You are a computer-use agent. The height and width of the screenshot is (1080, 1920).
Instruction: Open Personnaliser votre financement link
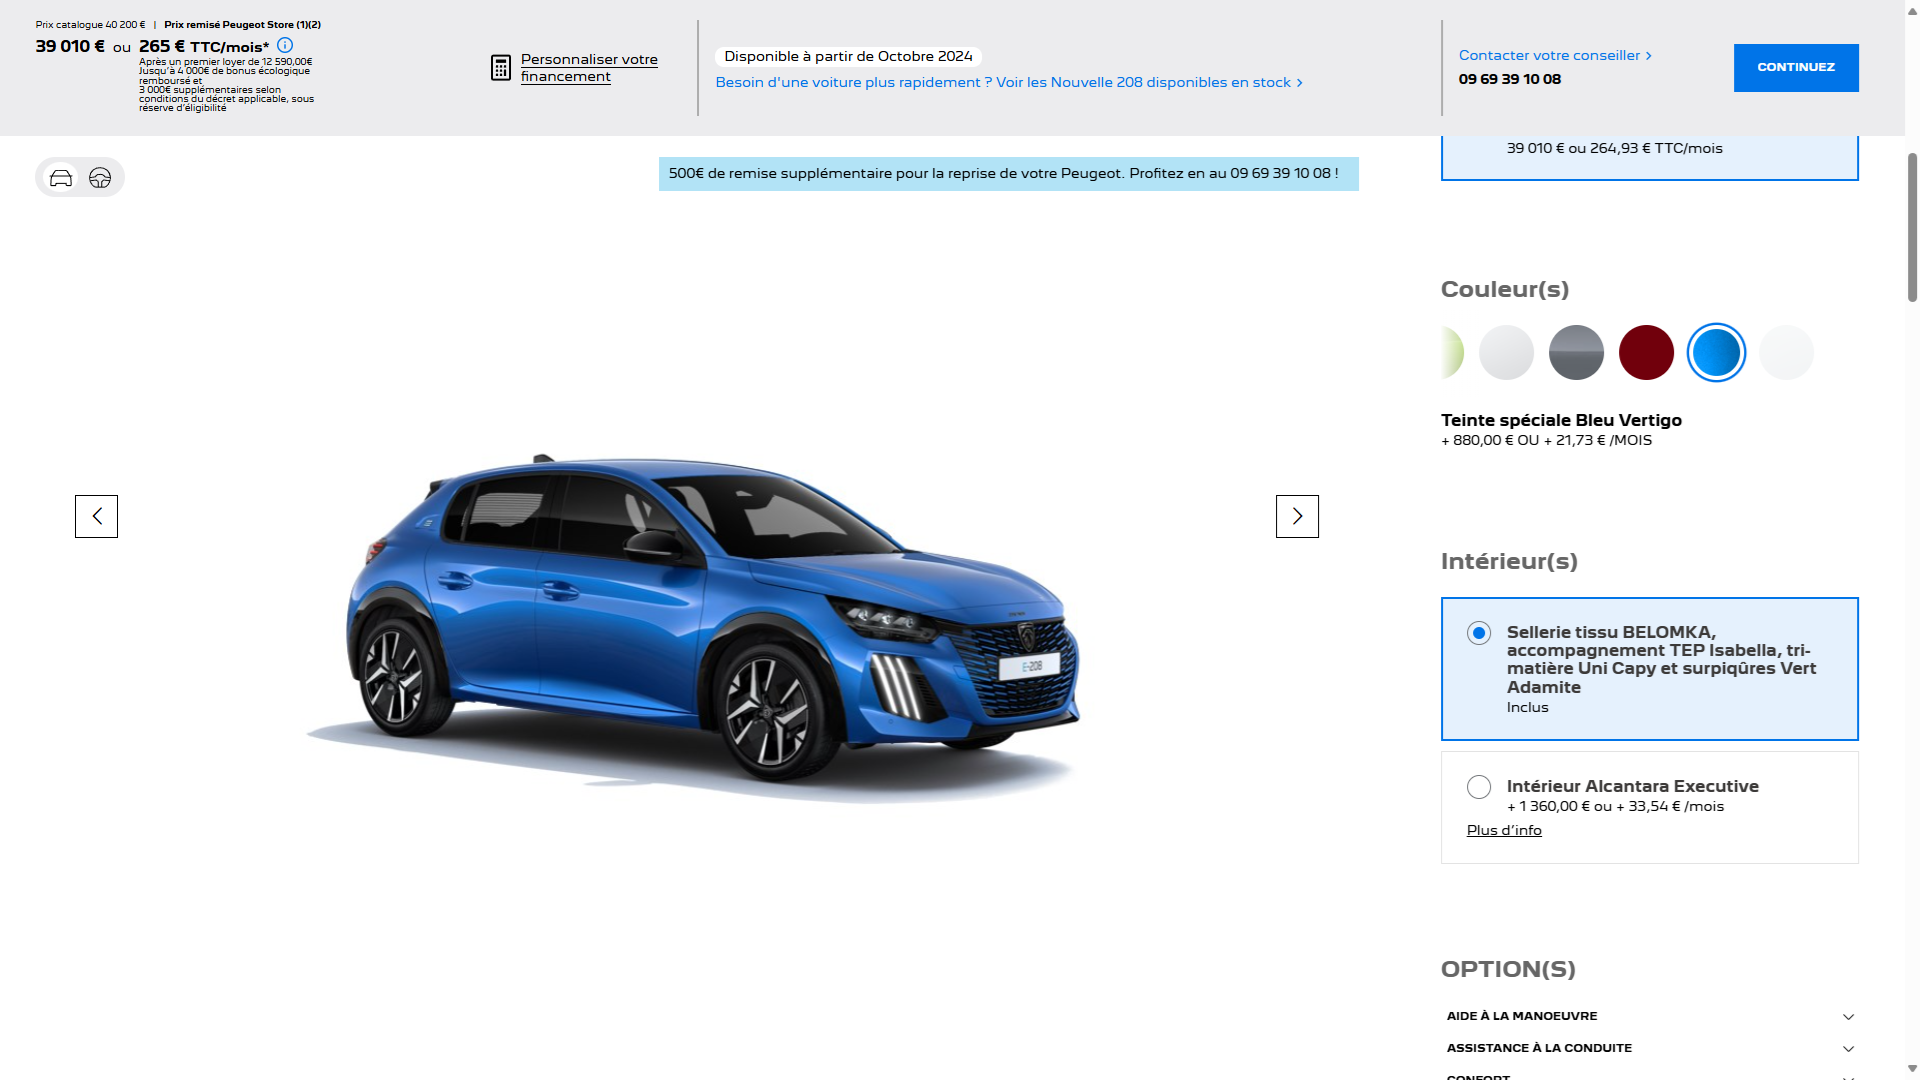coord(588,68)
